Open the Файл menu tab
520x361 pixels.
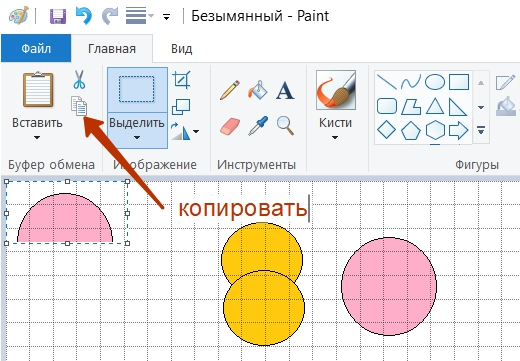coord(36,48)
